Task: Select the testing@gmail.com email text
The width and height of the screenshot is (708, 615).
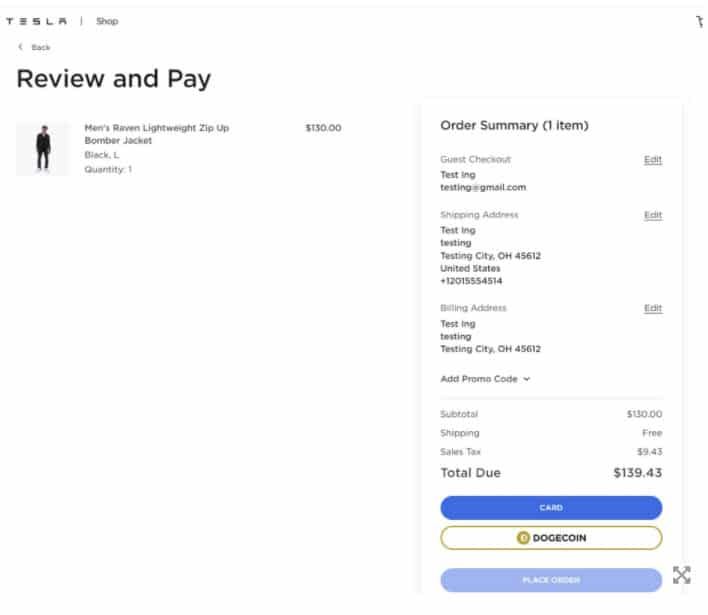Action: [483, 187]
